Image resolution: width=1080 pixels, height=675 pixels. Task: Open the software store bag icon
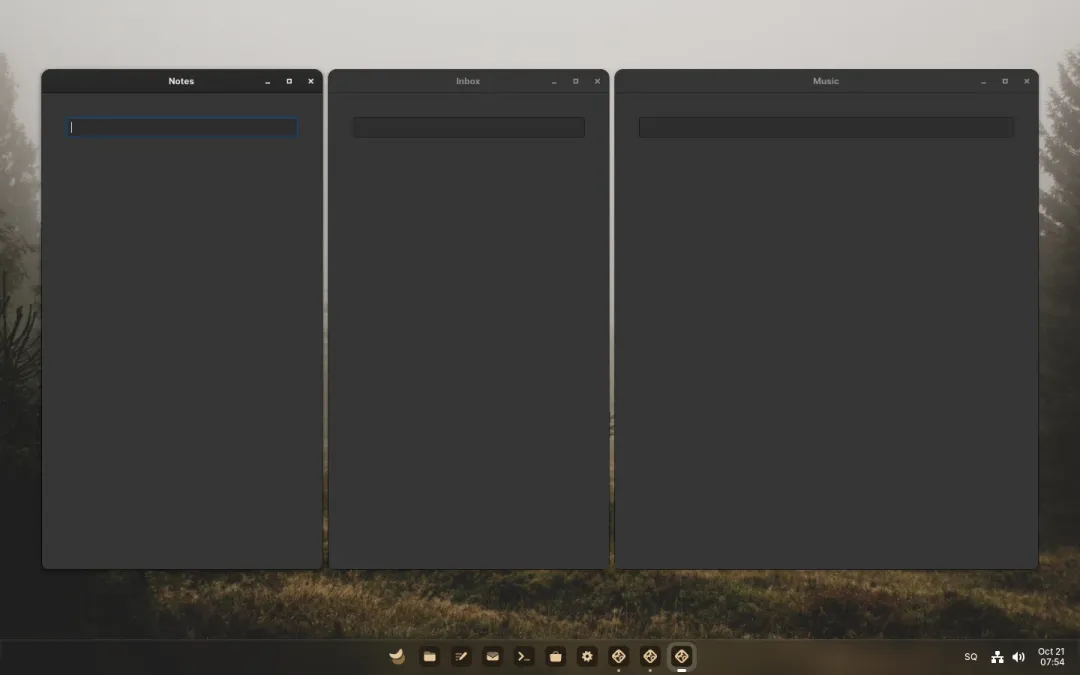(x=555, y=656)
